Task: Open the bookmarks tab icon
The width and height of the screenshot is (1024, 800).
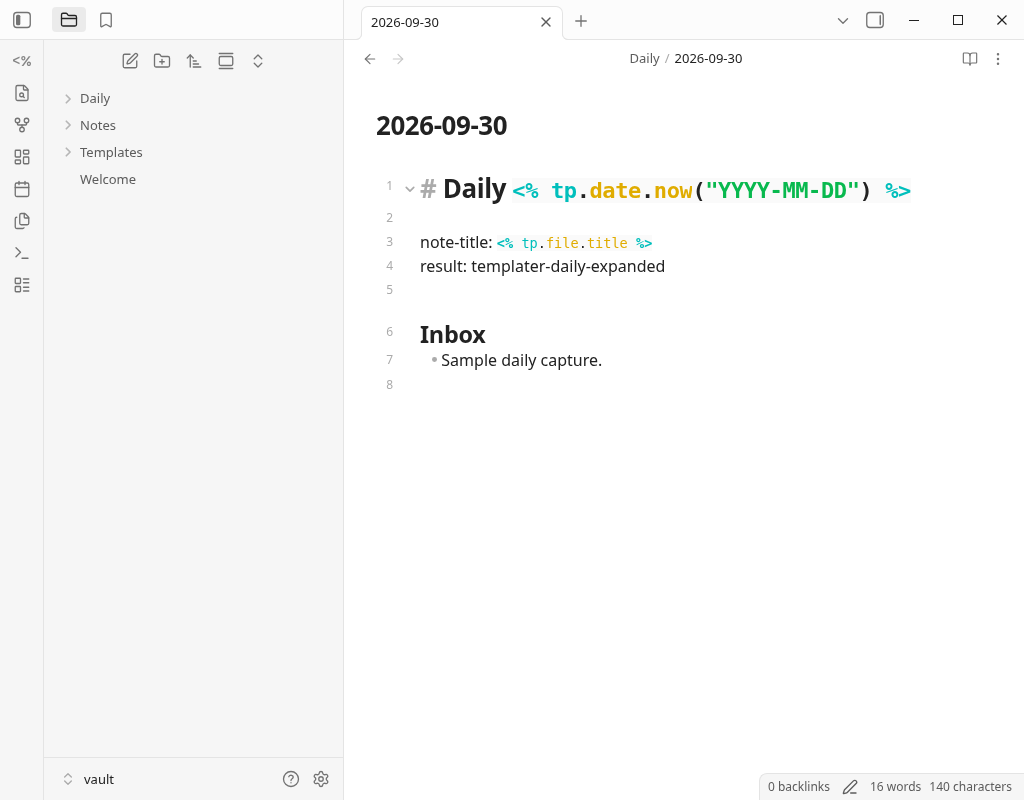Action: pyautogui.click(x=106, y=20)
